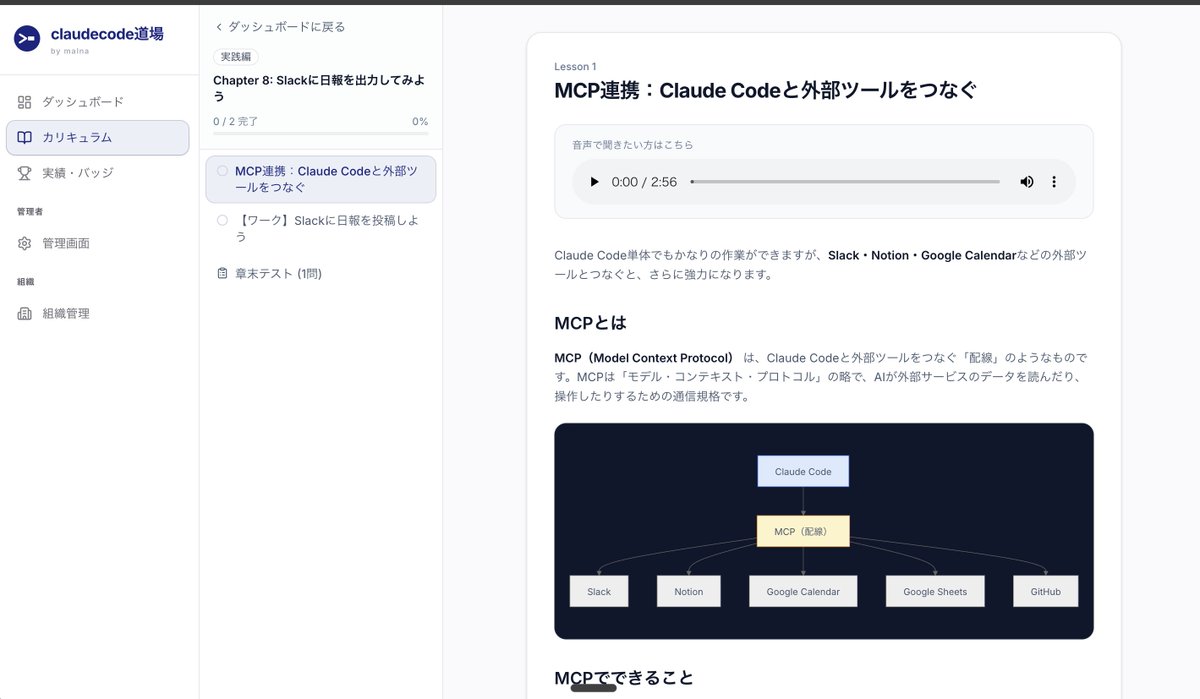
Task: Click the audio time 0:00 / 2:56
Action: tap(644, 182)
